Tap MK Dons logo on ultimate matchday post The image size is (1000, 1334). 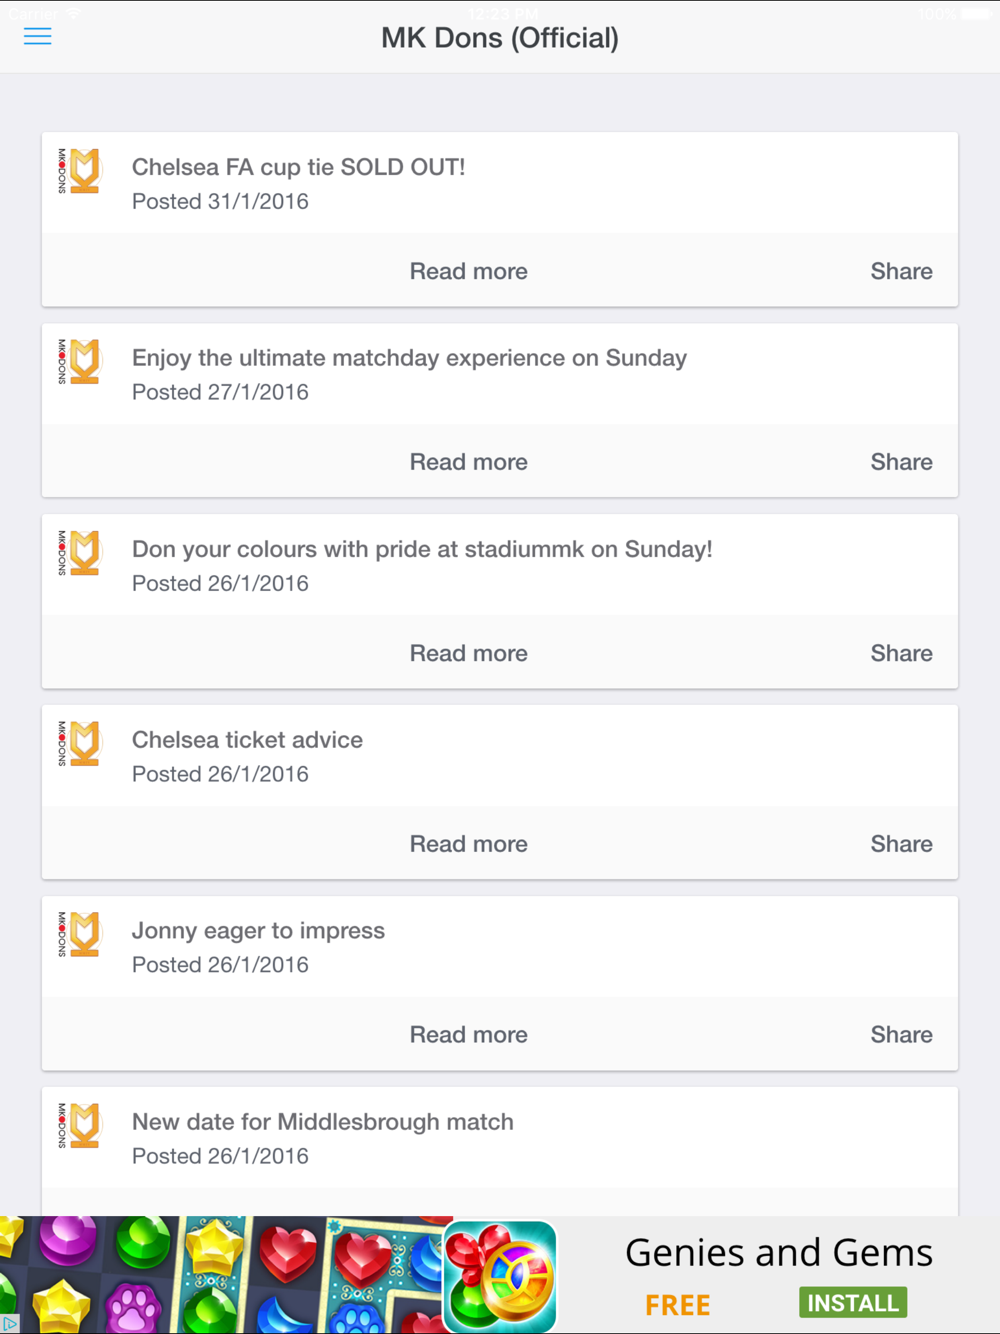click(x=79, y=362)
